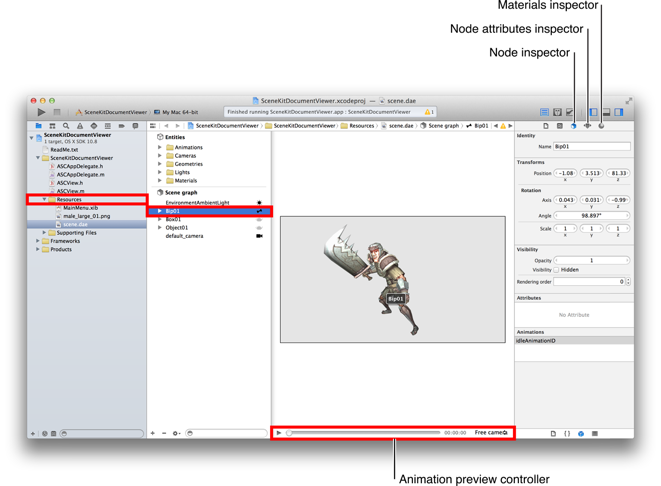Open the Symbol navigator icon

click(x=52, y=126)
